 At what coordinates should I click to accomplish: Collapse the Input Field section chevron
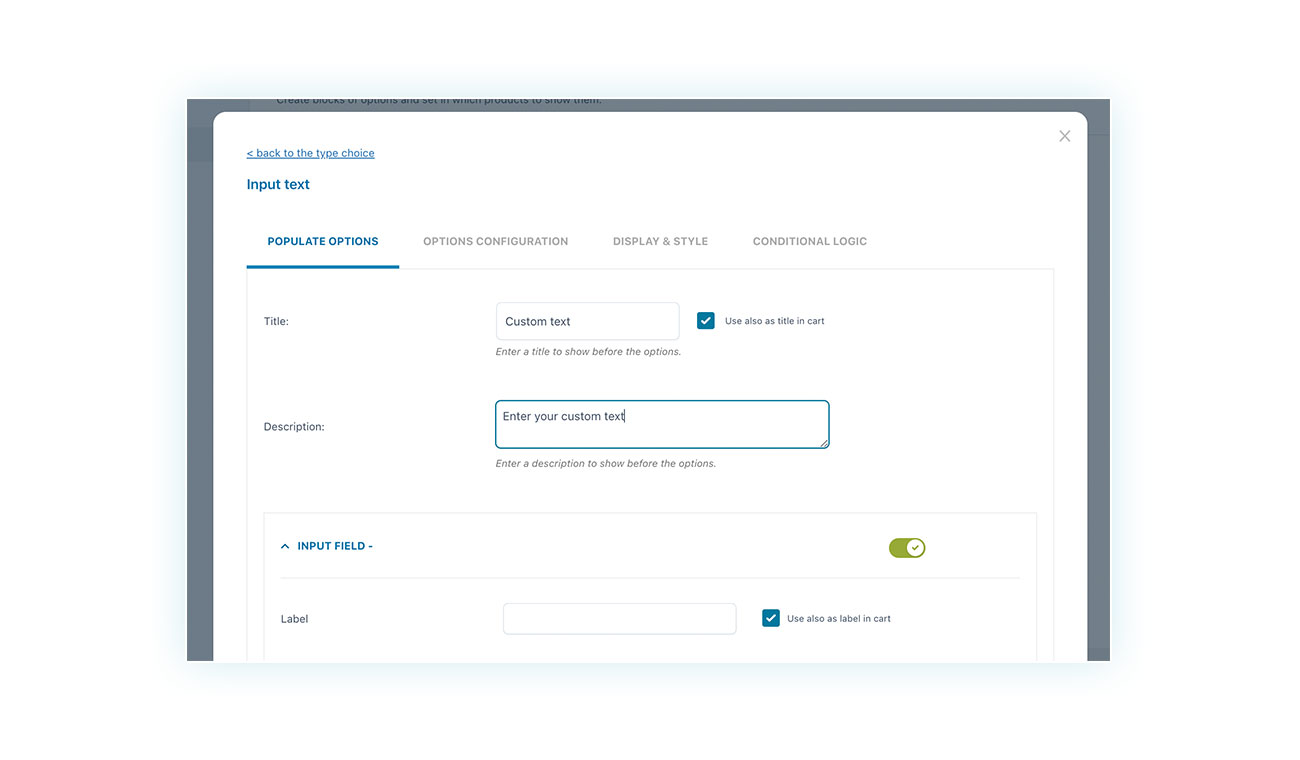285,547
